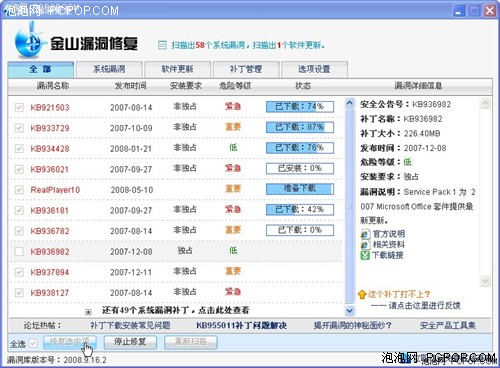
Task: Select the KB936782 patch name
Action: (50, 231)
